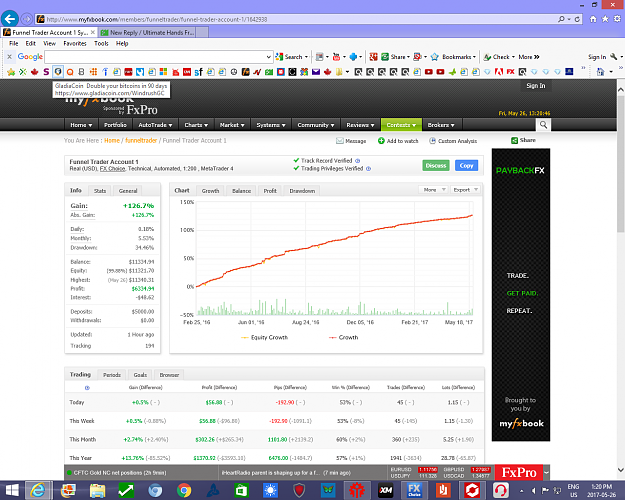
Task: Click into the Google toolbar search field
Action: tap(155, 57)
